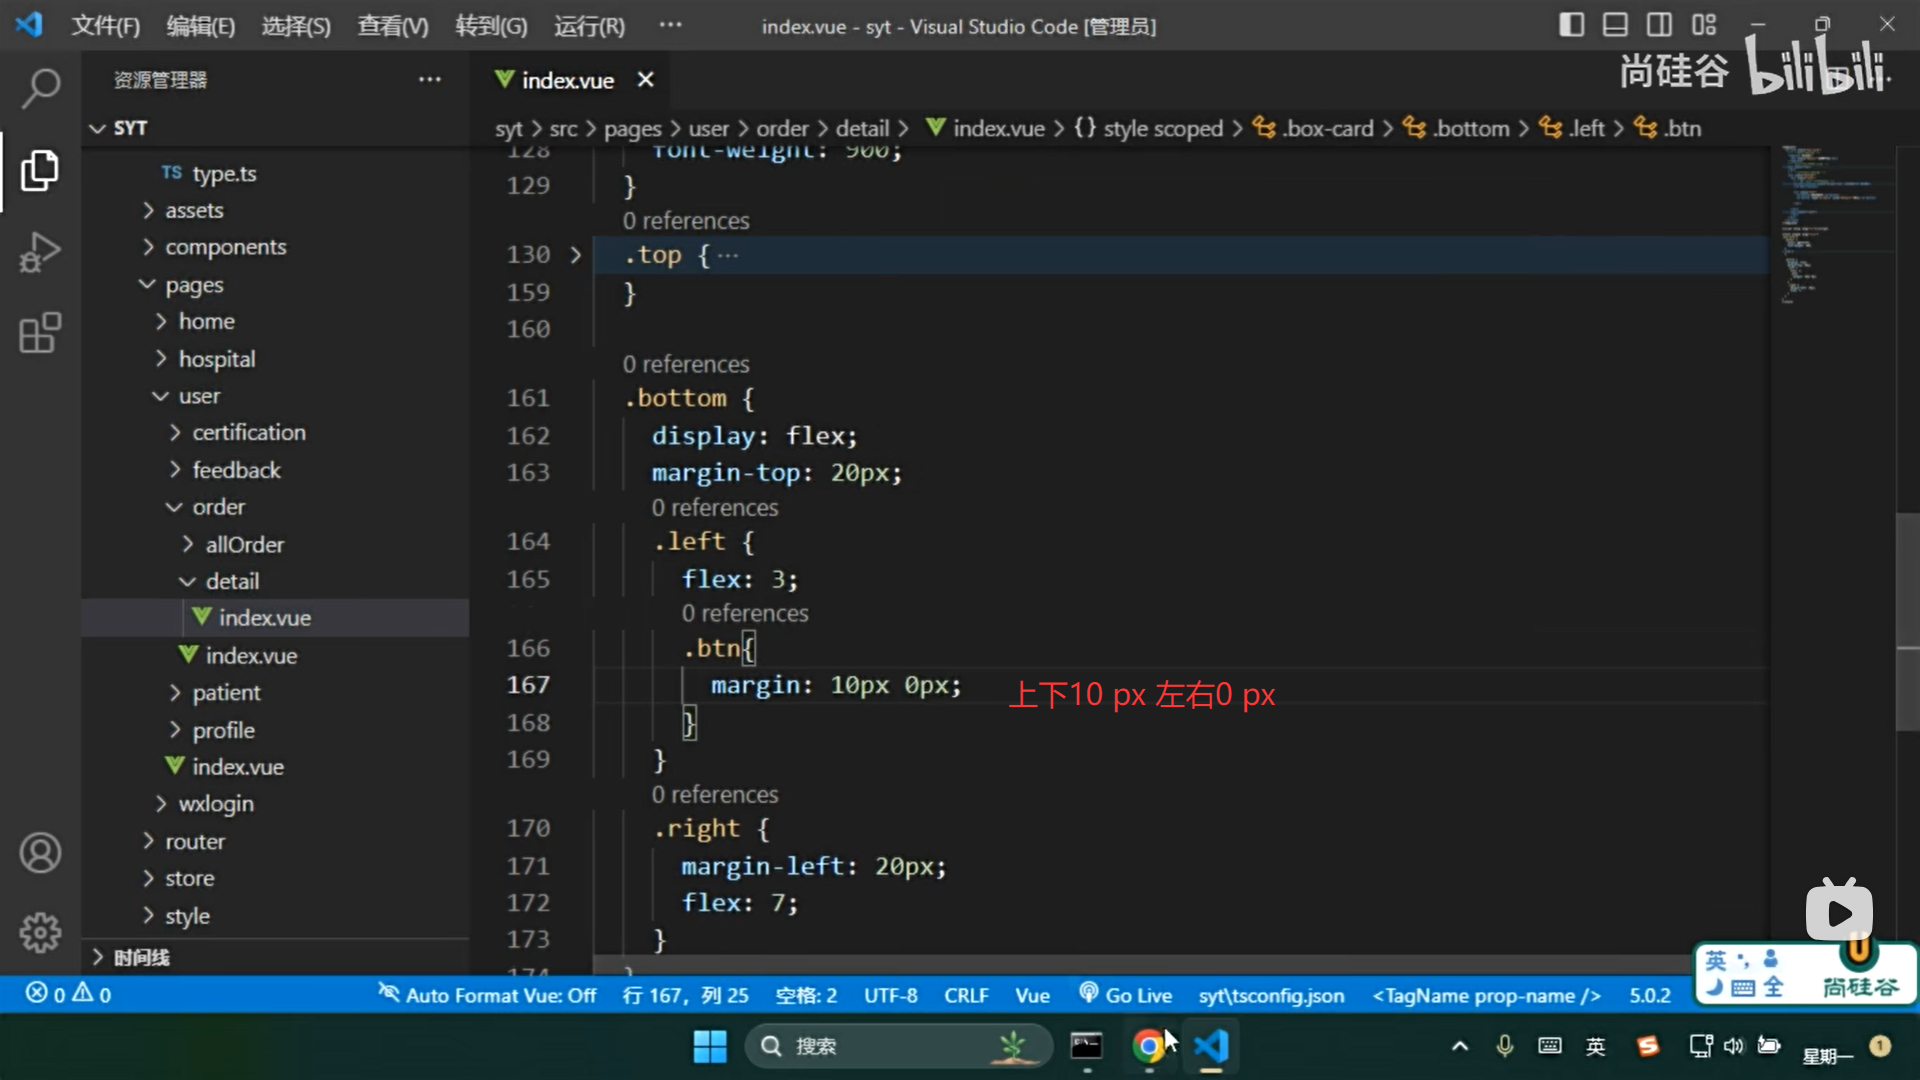Open the 运行(R) menu

pos(589,26)
